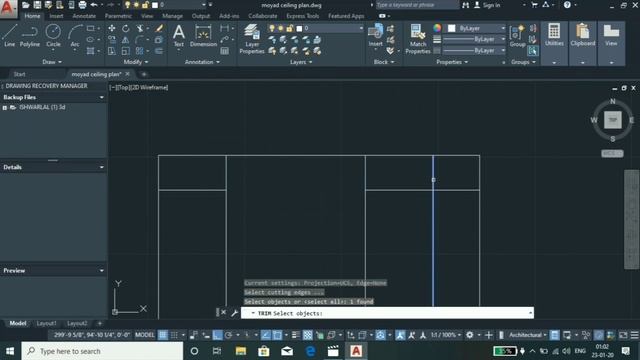Click the keyword search box in title bar
Viewport: 640px width, 360px height.
[x=417, y=5]
